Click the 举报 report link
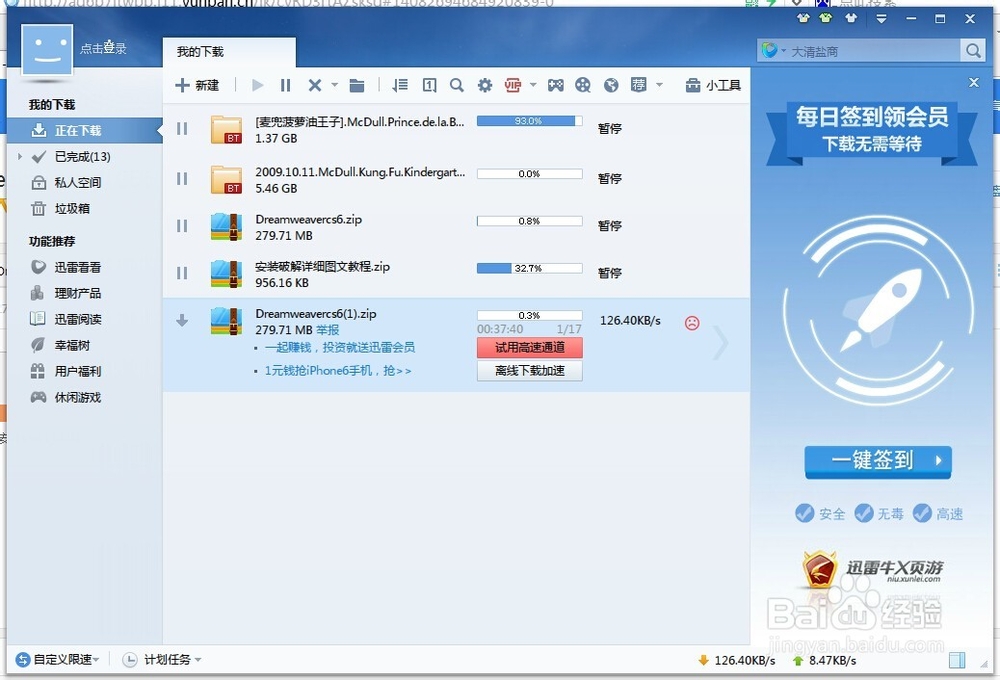Image resolution: width=1000 pixels, height=680 pixels. point(328,330)
